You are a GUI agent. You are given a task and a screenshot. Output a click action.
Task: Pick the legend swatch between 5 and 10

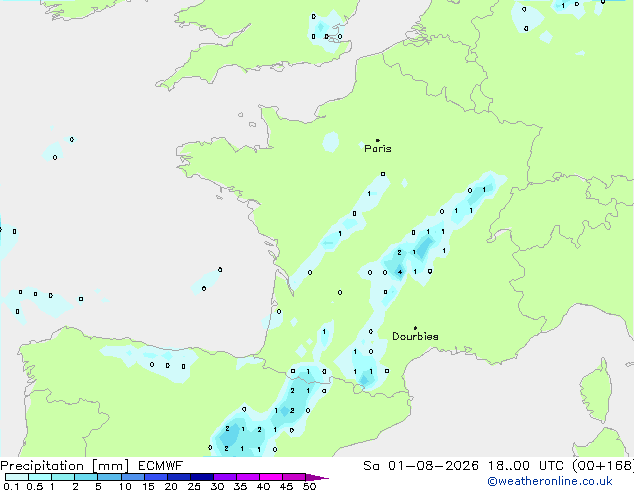109,477
